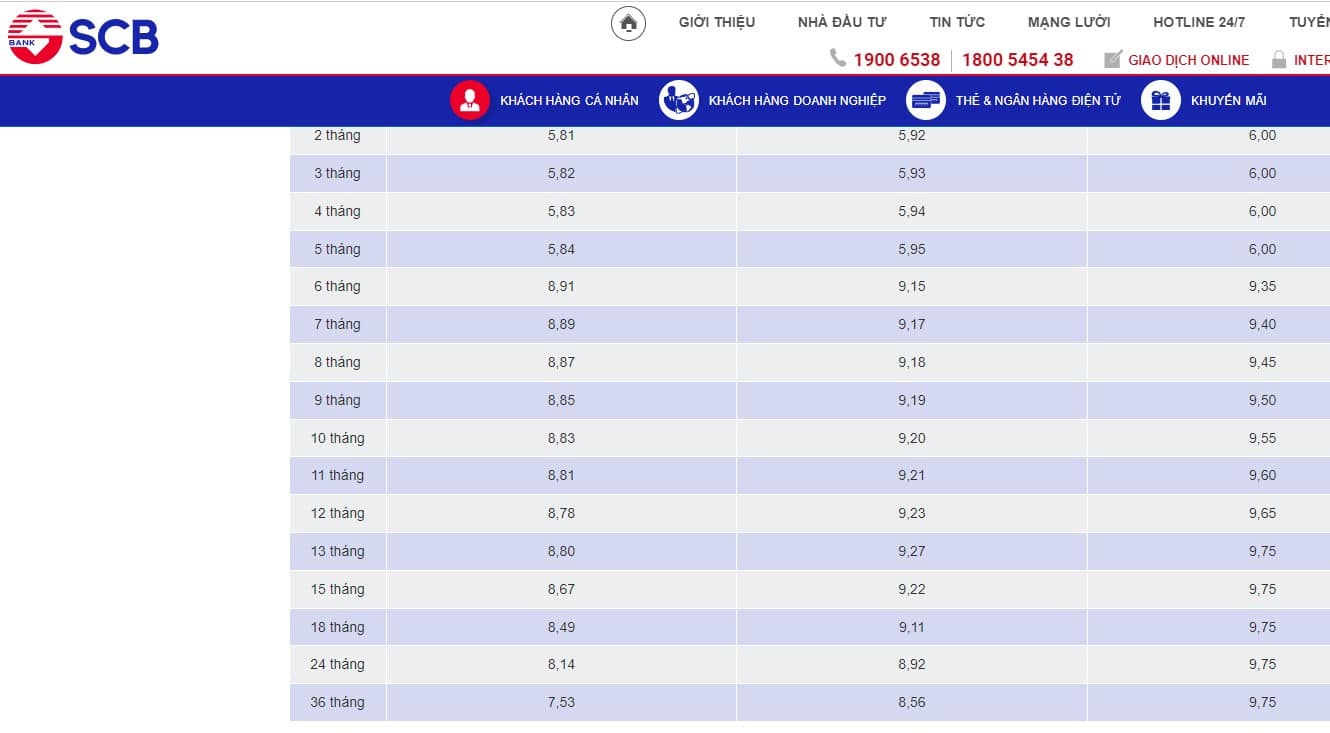Click the rate value 8,14
Image resolution: width=1330 pixels, height=733 pixels.
[x=561, y=664]
